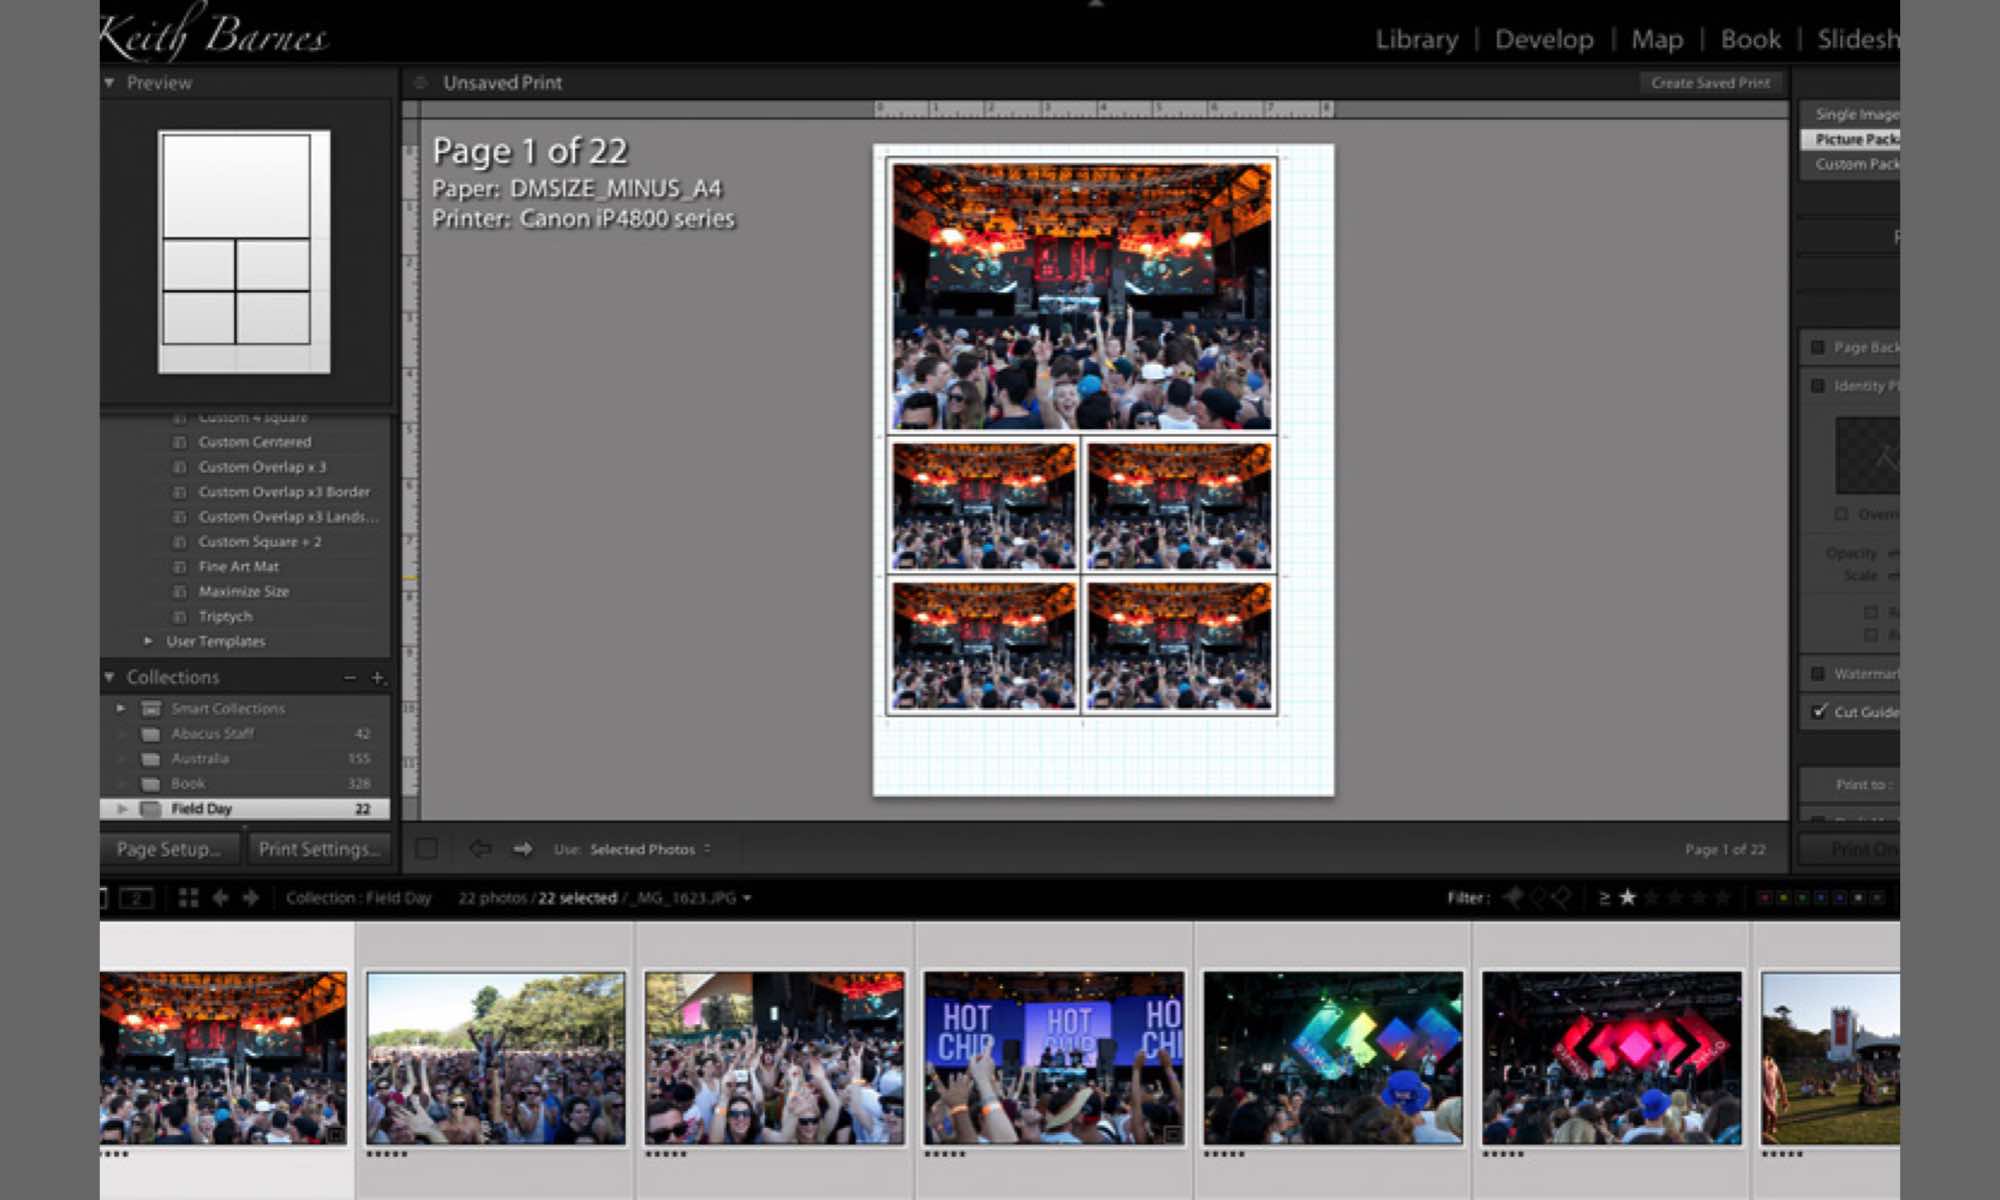This screenshot has height=1200, width=2000.
Task: Go to previous page with the left arrow
Action: (480, 849)
